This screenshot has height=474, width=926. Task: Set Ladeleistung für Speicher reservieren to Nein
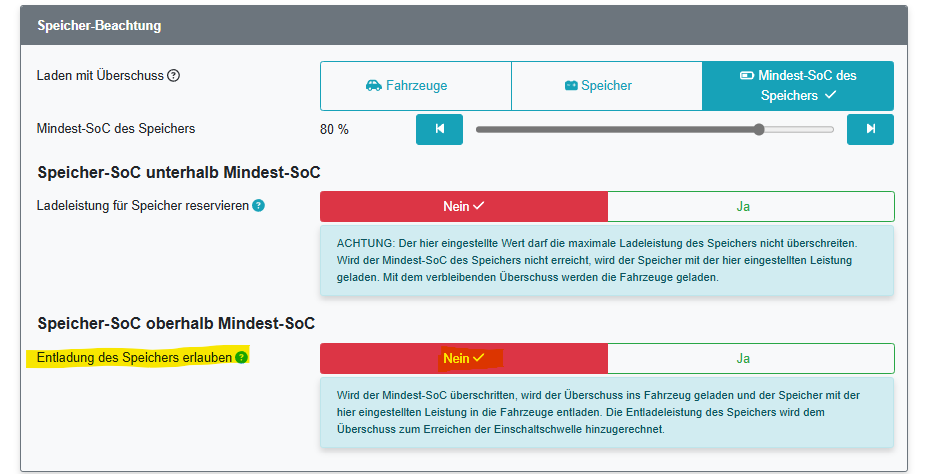(x=463, y=206)
